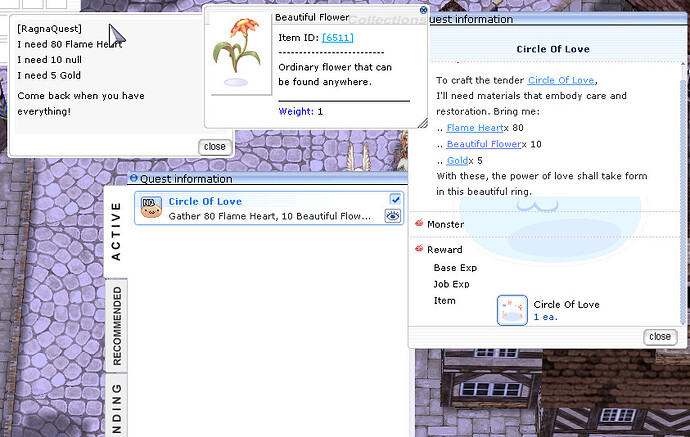The image size is (690, 437).
Task: Click the Circle Of Love reward item icon
Action: (512, 310)
